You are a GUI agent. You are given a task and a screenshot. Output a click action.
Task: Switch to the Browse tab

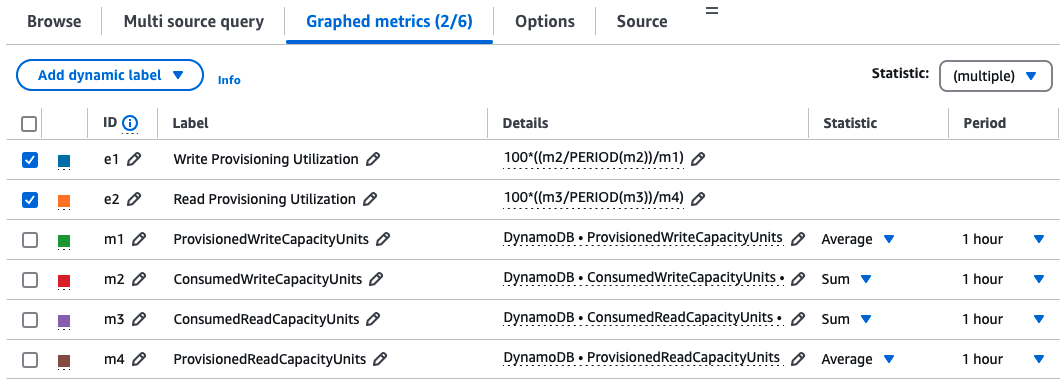tap(54, 22)
